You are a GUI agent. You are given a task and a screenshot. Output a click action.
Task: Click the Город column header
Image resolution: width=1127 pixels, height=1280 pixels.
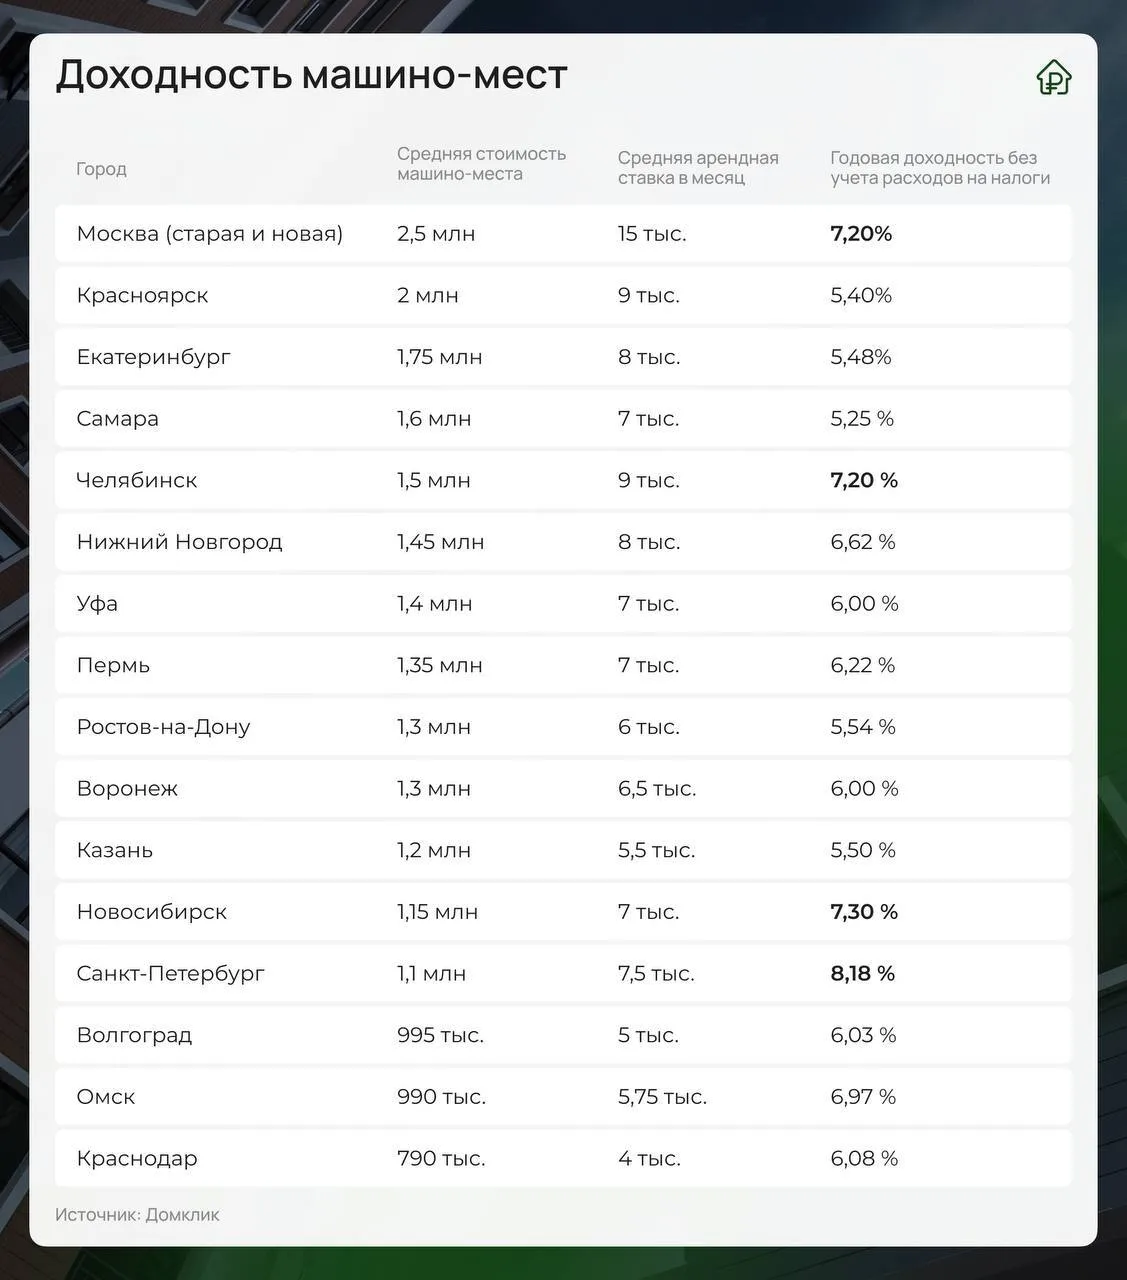[x=101, y=169]
